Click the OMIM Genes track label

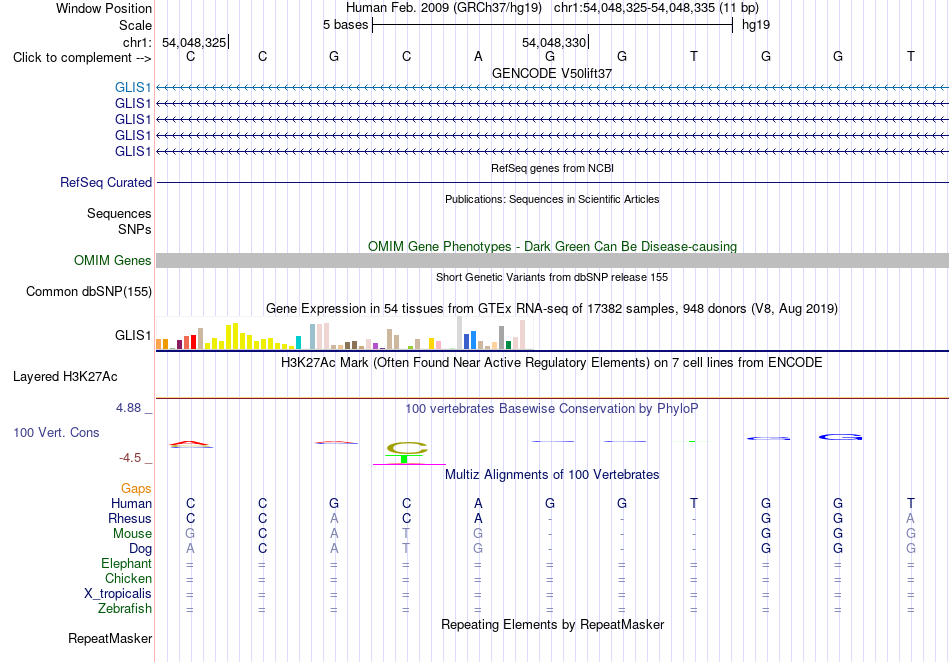pyautogui.click(x=112, y=260)
